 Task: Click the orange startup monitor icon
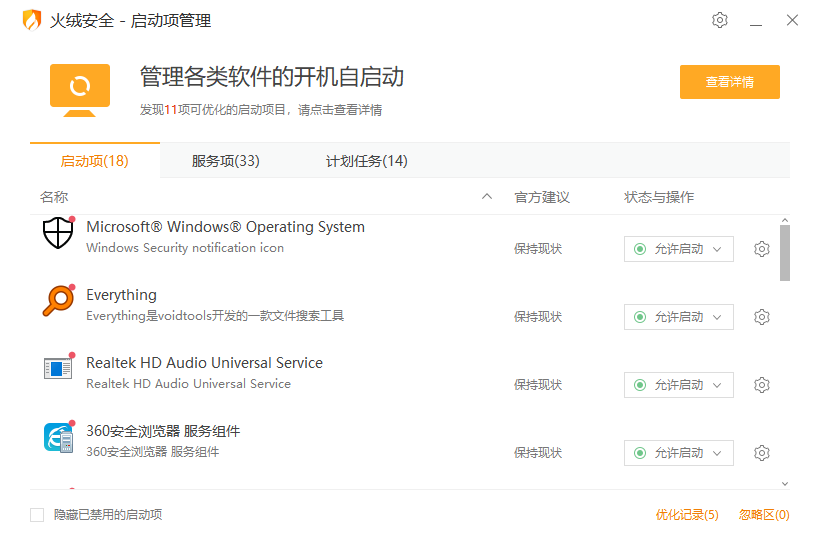click(80, 90)
